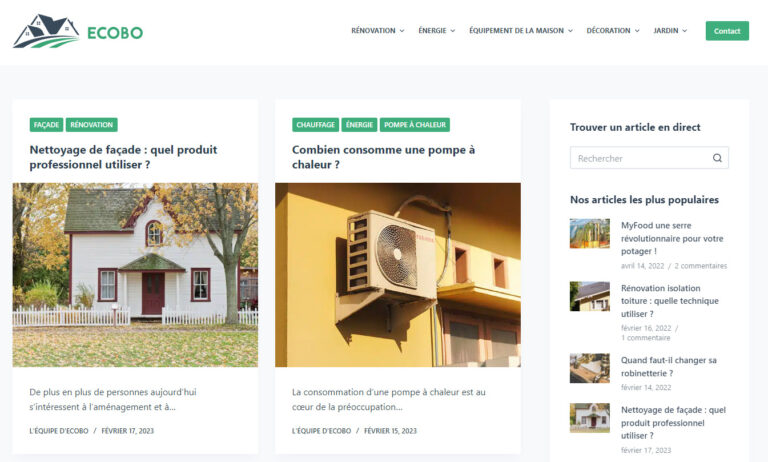Expand the Équipement de la maison chevron
This screenshot has height=462, width=768.
coord(570,31)
